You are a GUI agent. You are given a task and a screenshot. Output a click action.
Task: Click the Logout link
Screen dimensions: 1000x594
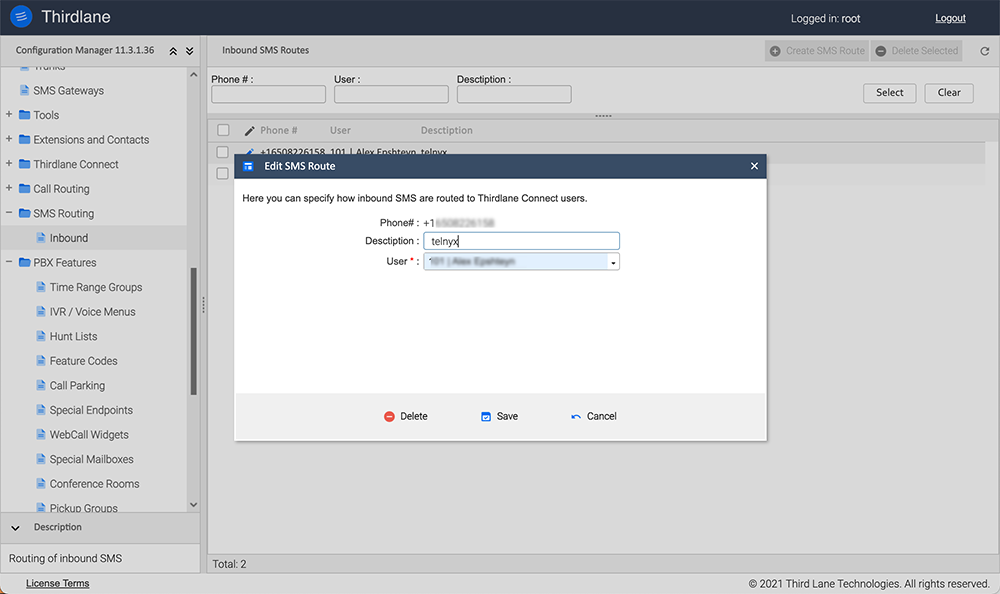(950, 18)
